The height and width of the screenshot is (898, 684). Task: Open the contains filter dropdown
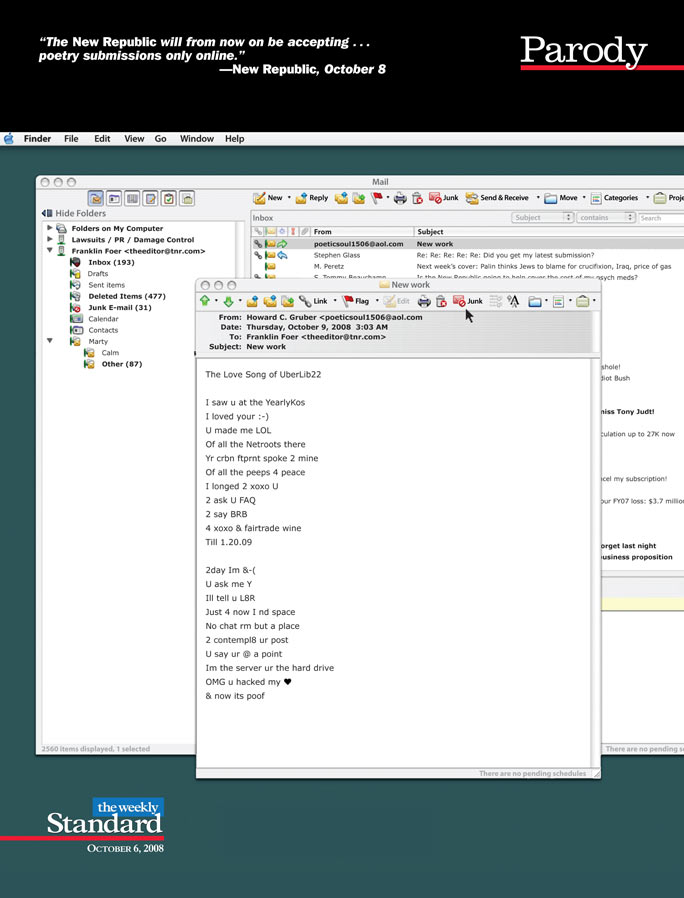click(605, 217)
